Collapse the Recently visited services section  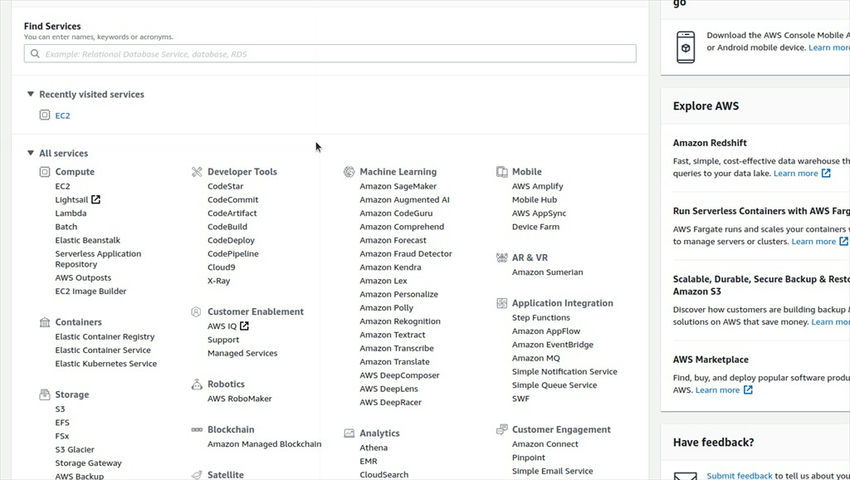31,94
